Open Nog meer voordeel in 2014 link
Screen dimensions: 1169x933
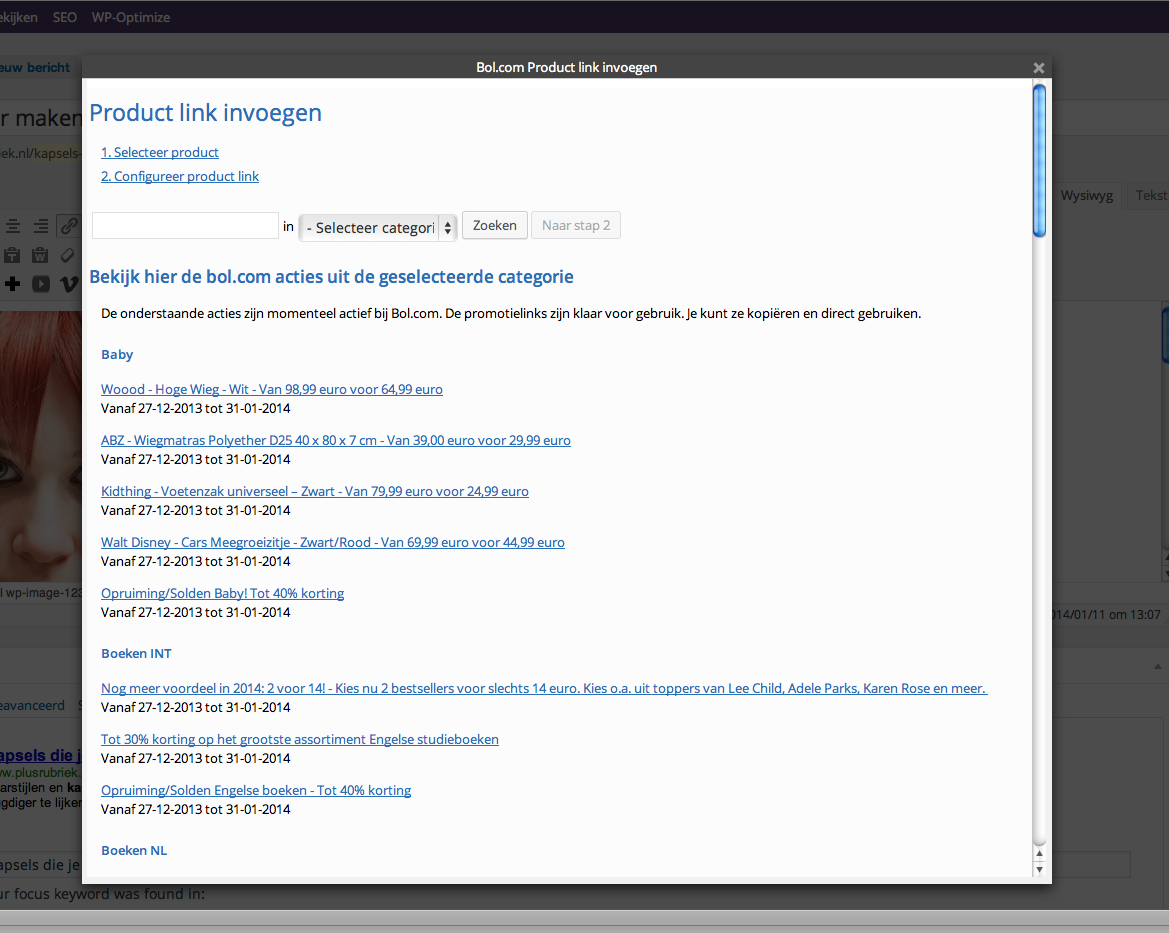coord(543,688)
